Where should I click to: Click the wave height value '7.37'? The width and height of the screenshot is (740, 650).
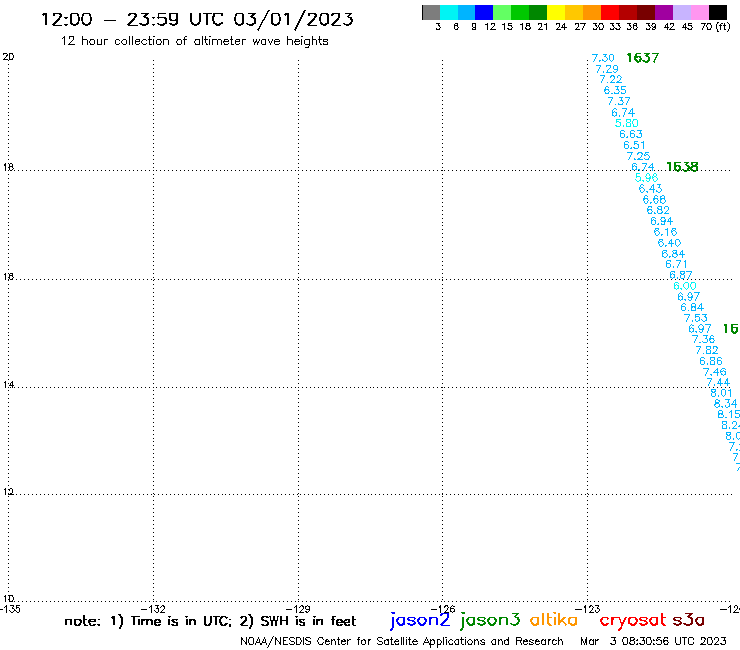pyautogui.click(x=619, y=101)
